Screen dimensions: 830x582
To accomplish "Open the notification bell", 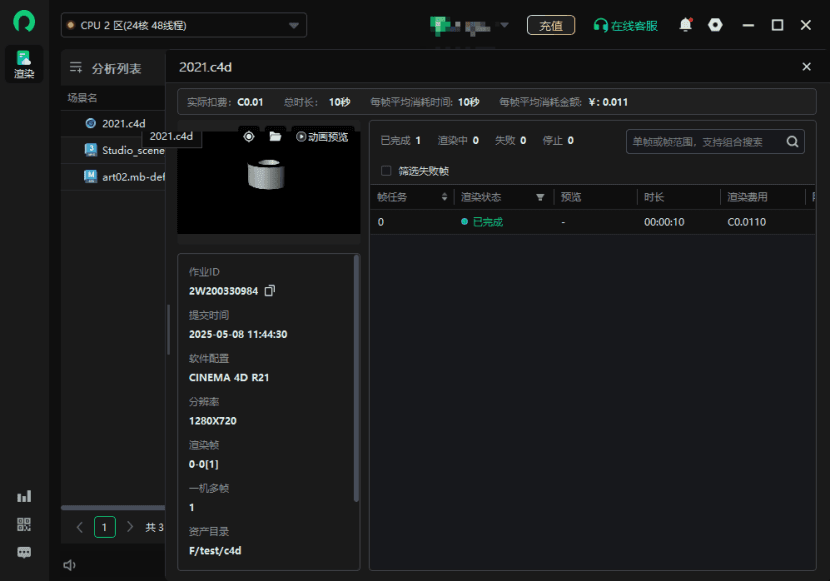I will 685,25.
